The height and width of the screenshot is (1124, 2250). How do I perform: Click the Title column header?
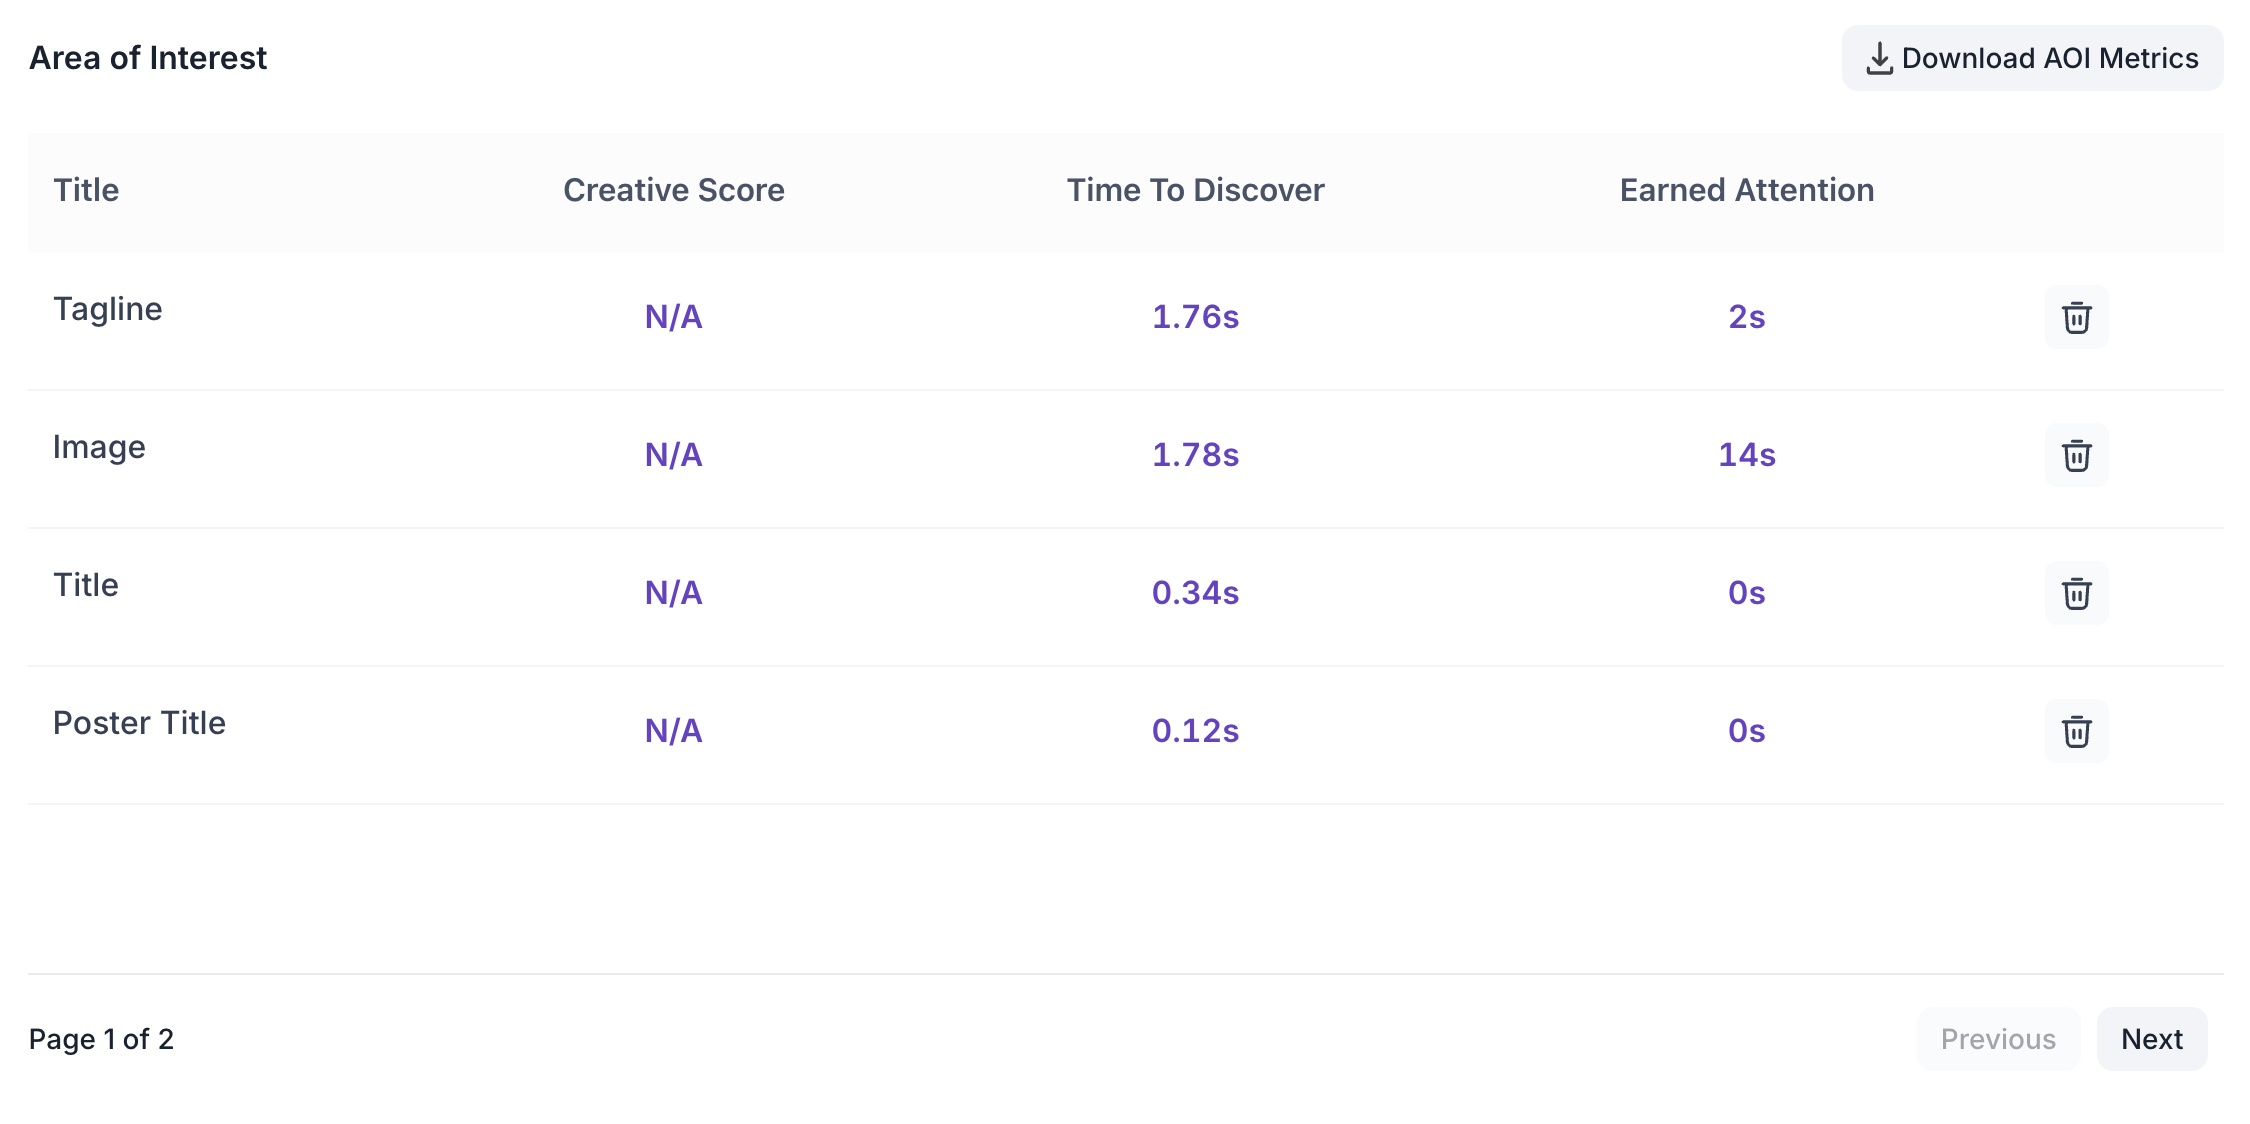tap(86, 190)
